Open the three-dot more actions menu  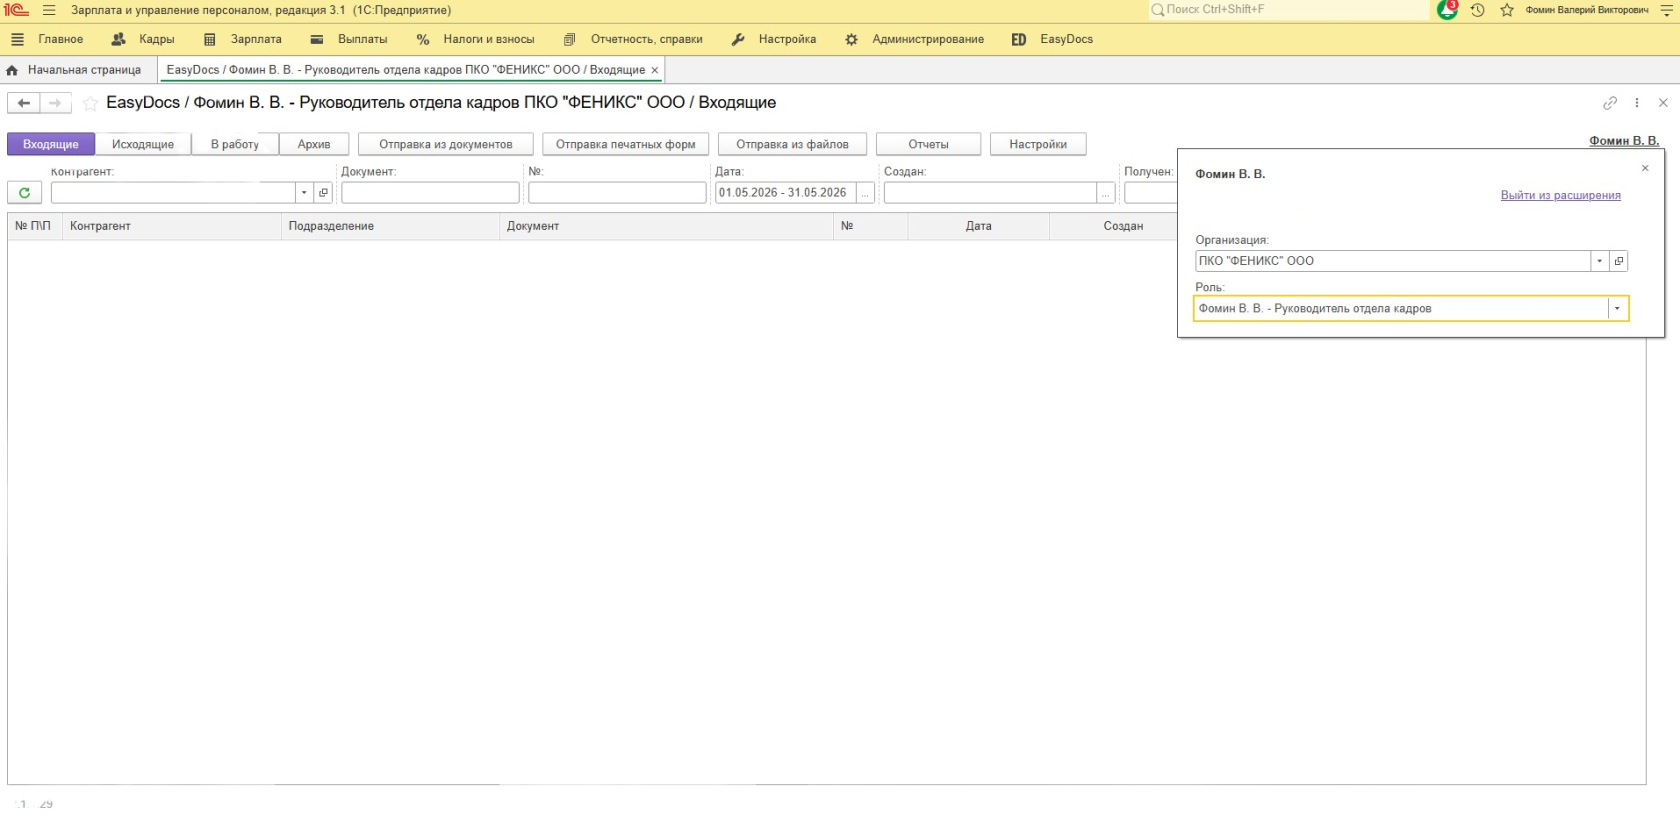[x=1637, y=103]
